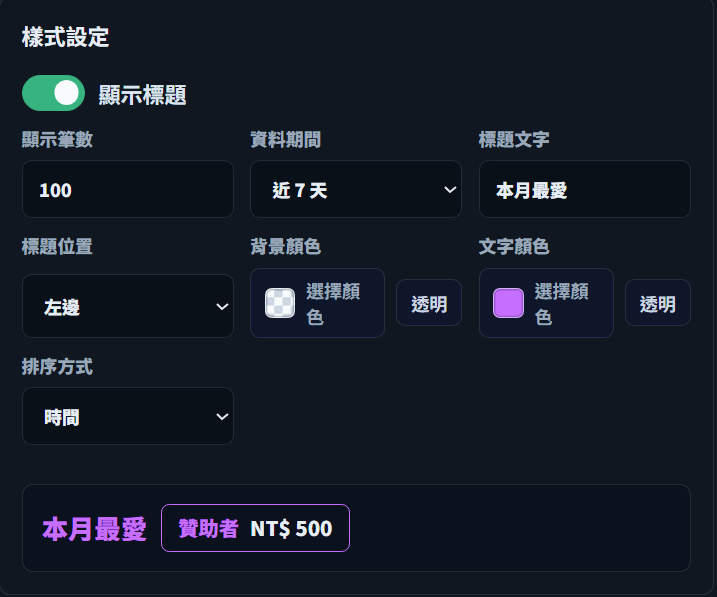Open the 排序方式 dropdown showing 時間
This screenshot has width=717, height=597.
(x=128, y=416)
